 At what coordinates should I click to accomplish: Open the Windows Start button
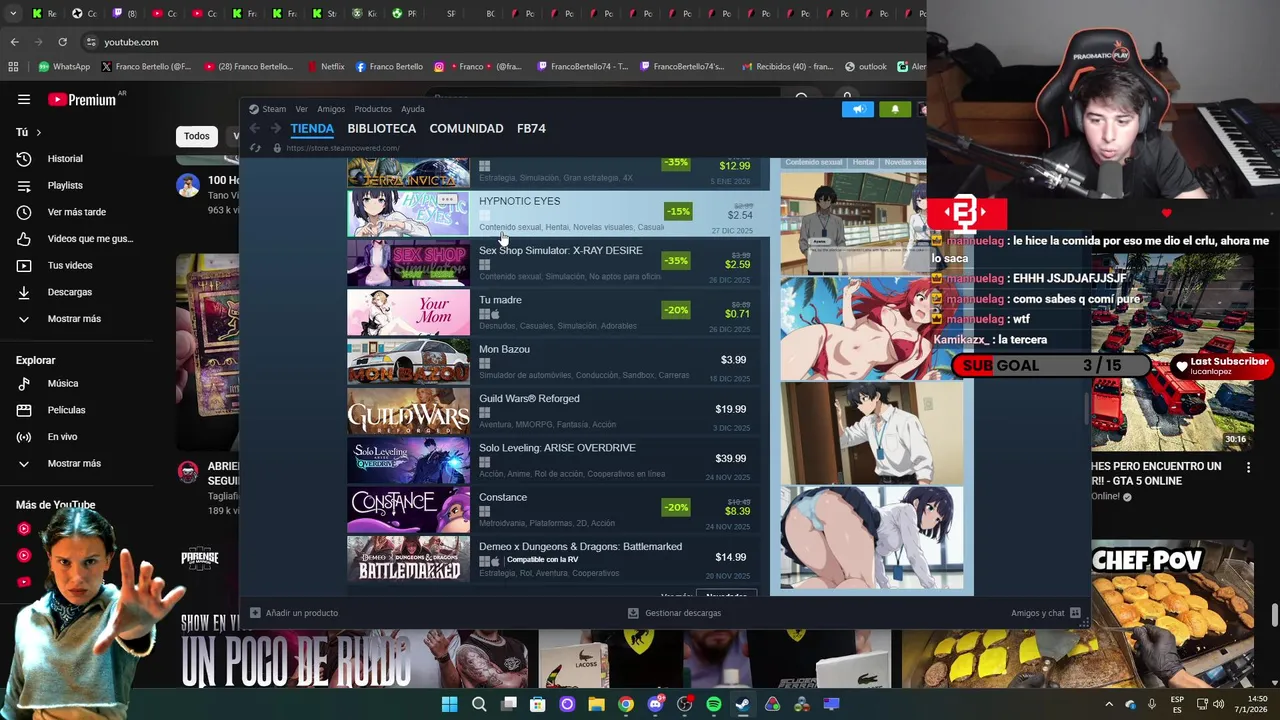pos(450,704)
